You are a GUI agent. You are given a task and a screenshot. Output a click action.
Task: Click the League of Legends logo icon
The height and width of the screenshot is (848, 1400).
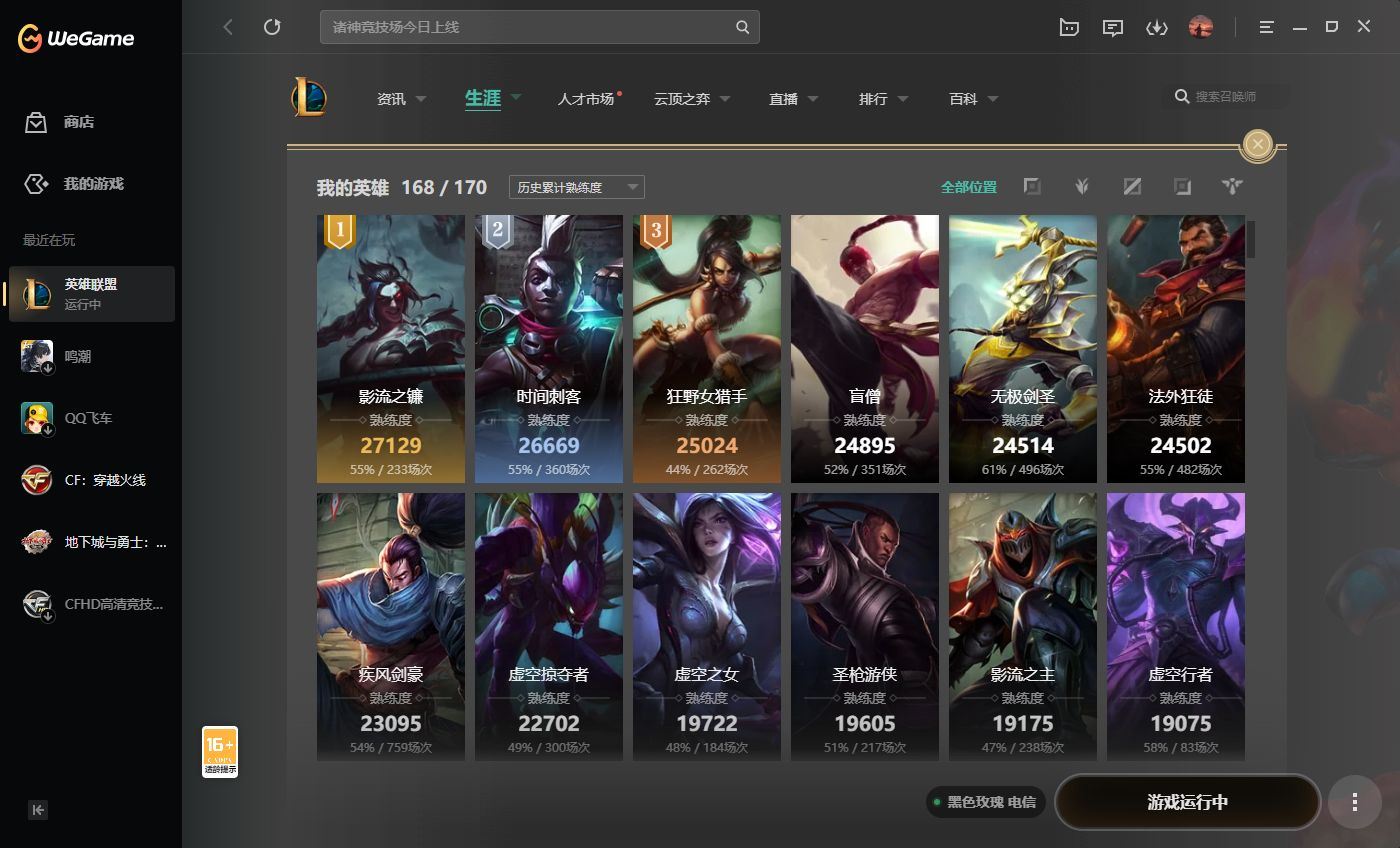tap(309, 98)
